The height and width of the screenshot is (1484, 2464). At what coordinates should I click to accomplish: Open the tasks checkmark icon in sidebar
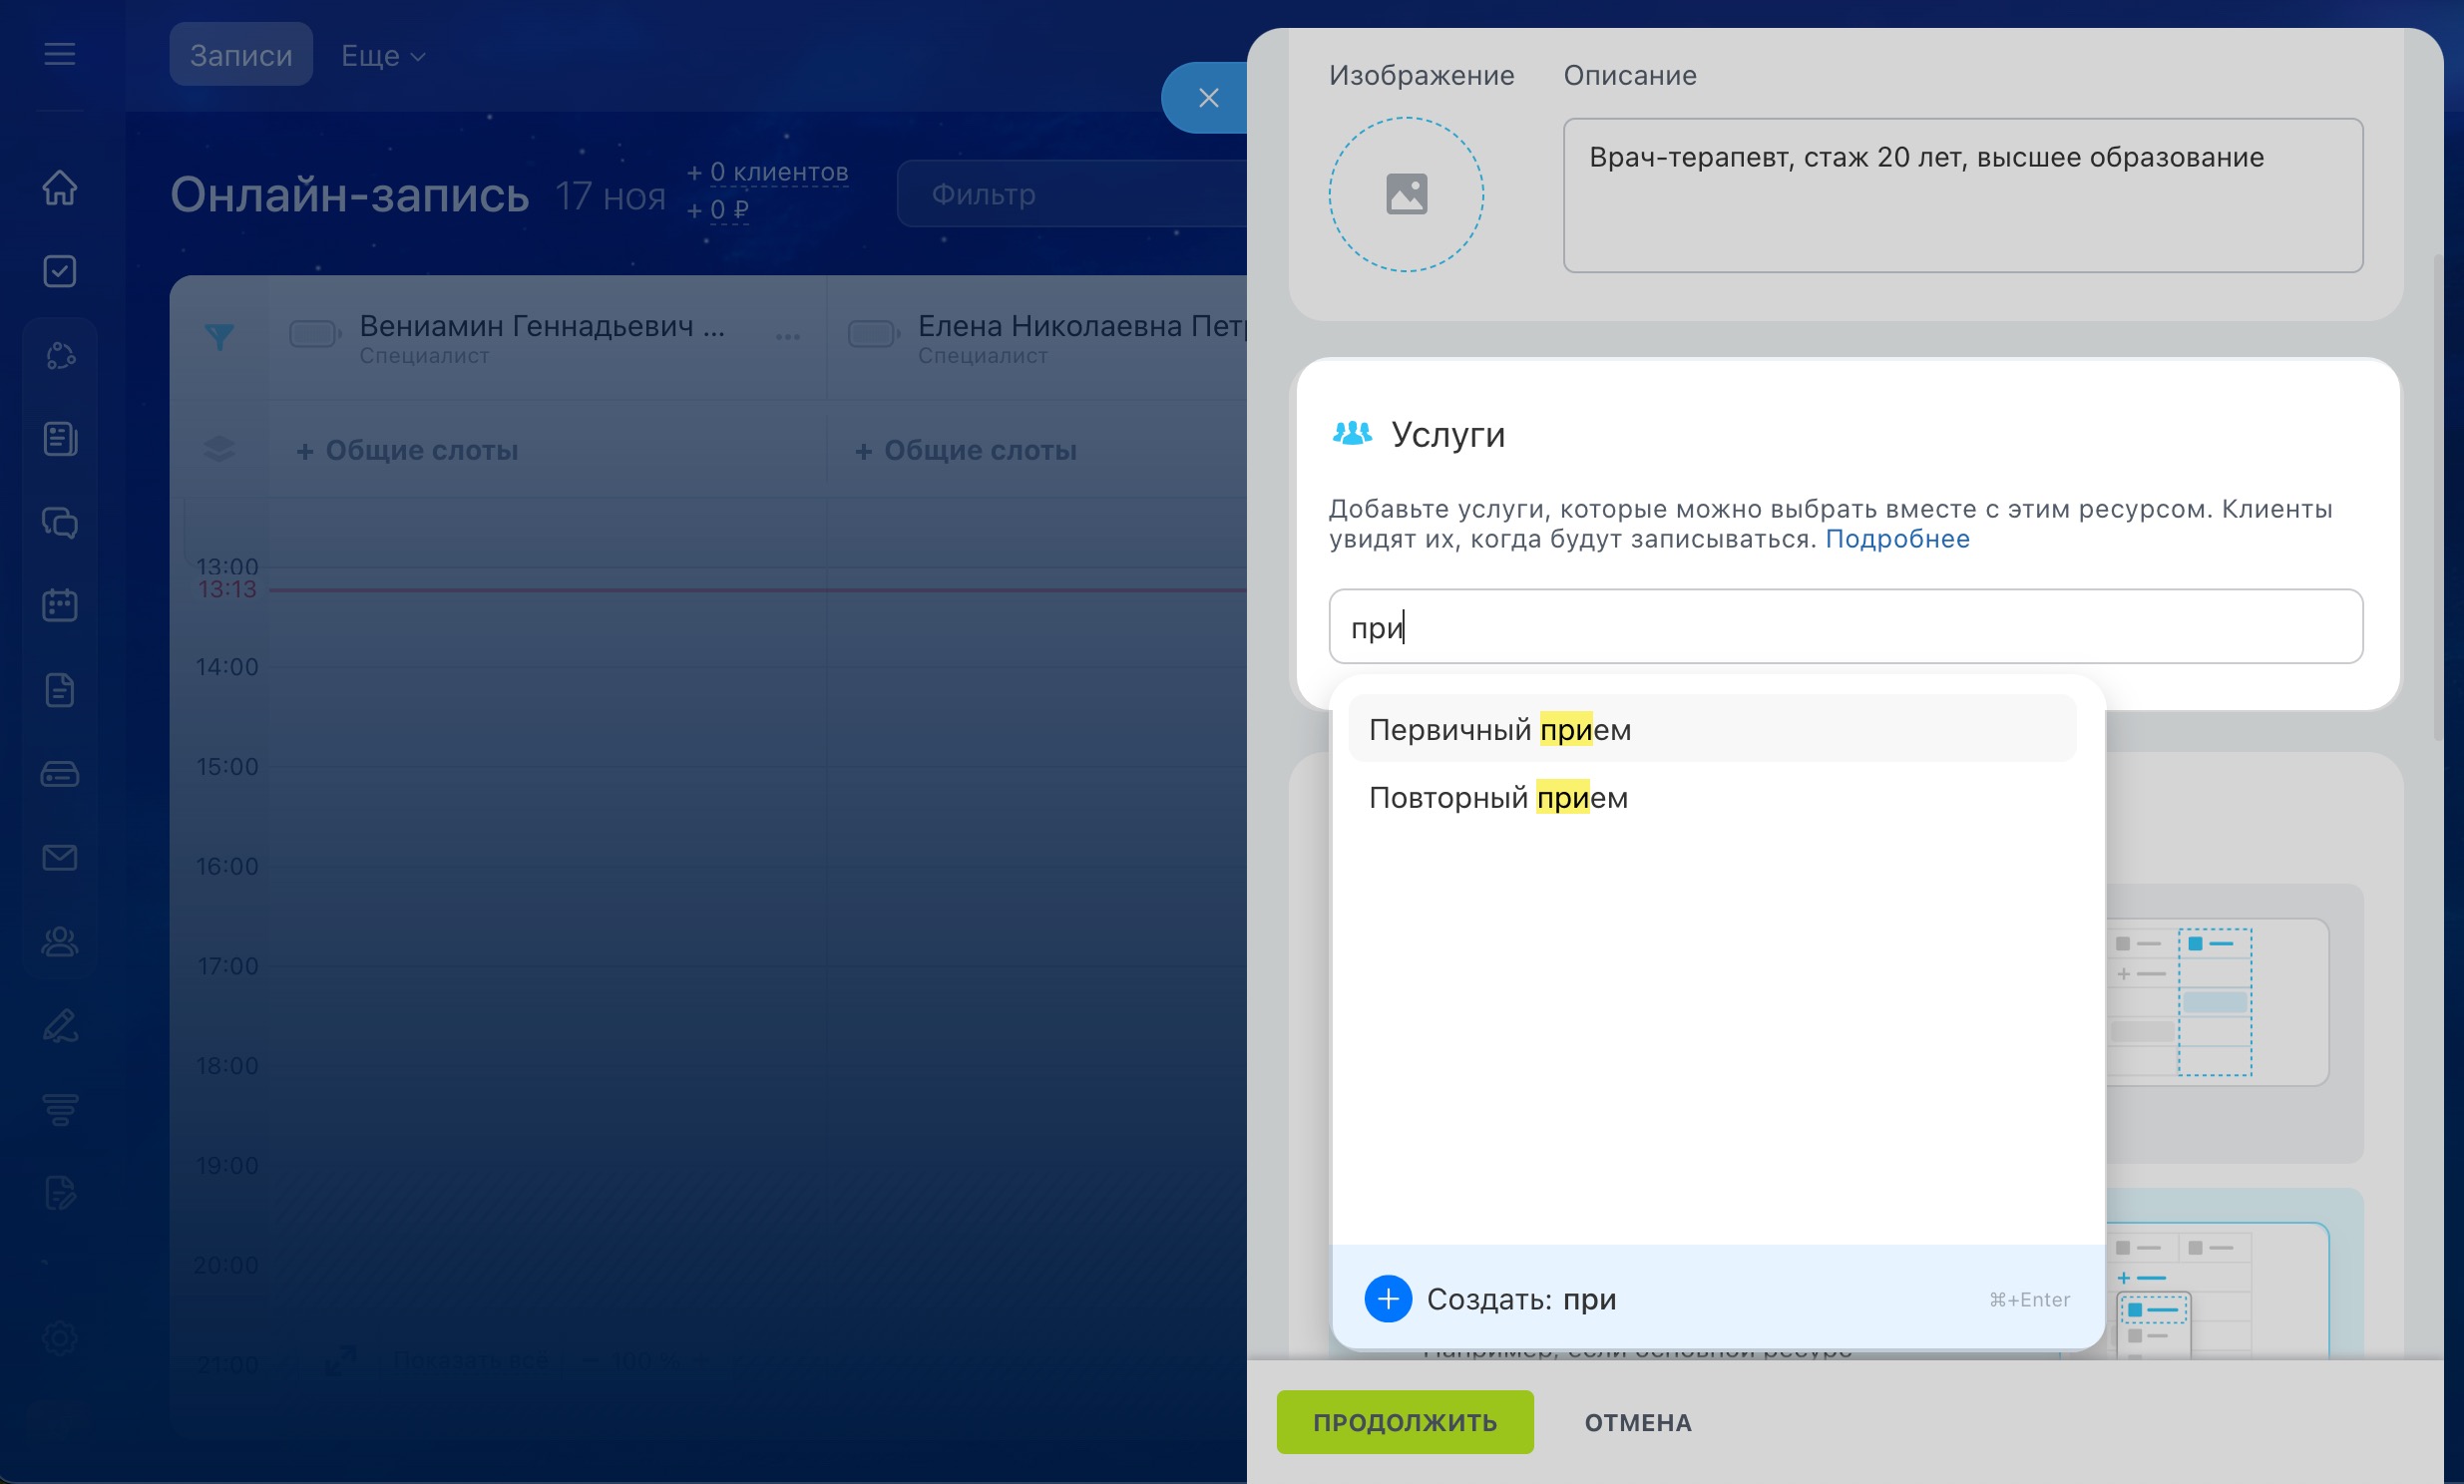tap(60, 271)
